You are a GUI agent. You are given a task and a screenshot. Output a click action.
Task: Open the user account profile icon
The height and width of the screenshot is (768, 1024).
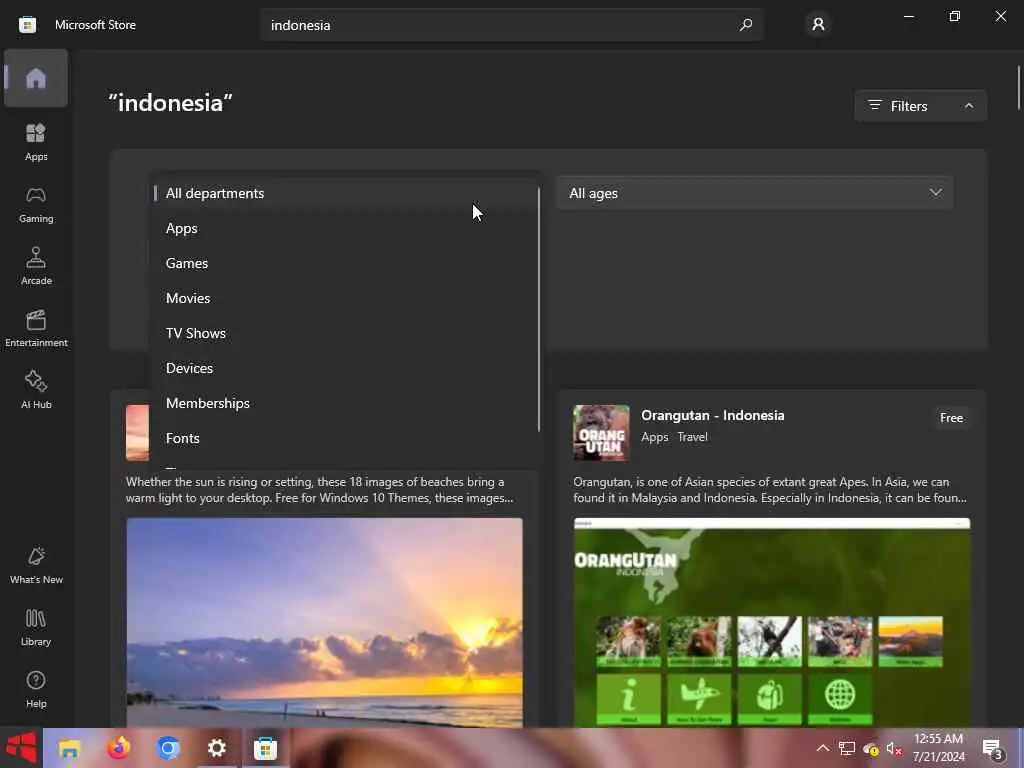(818, 25)
